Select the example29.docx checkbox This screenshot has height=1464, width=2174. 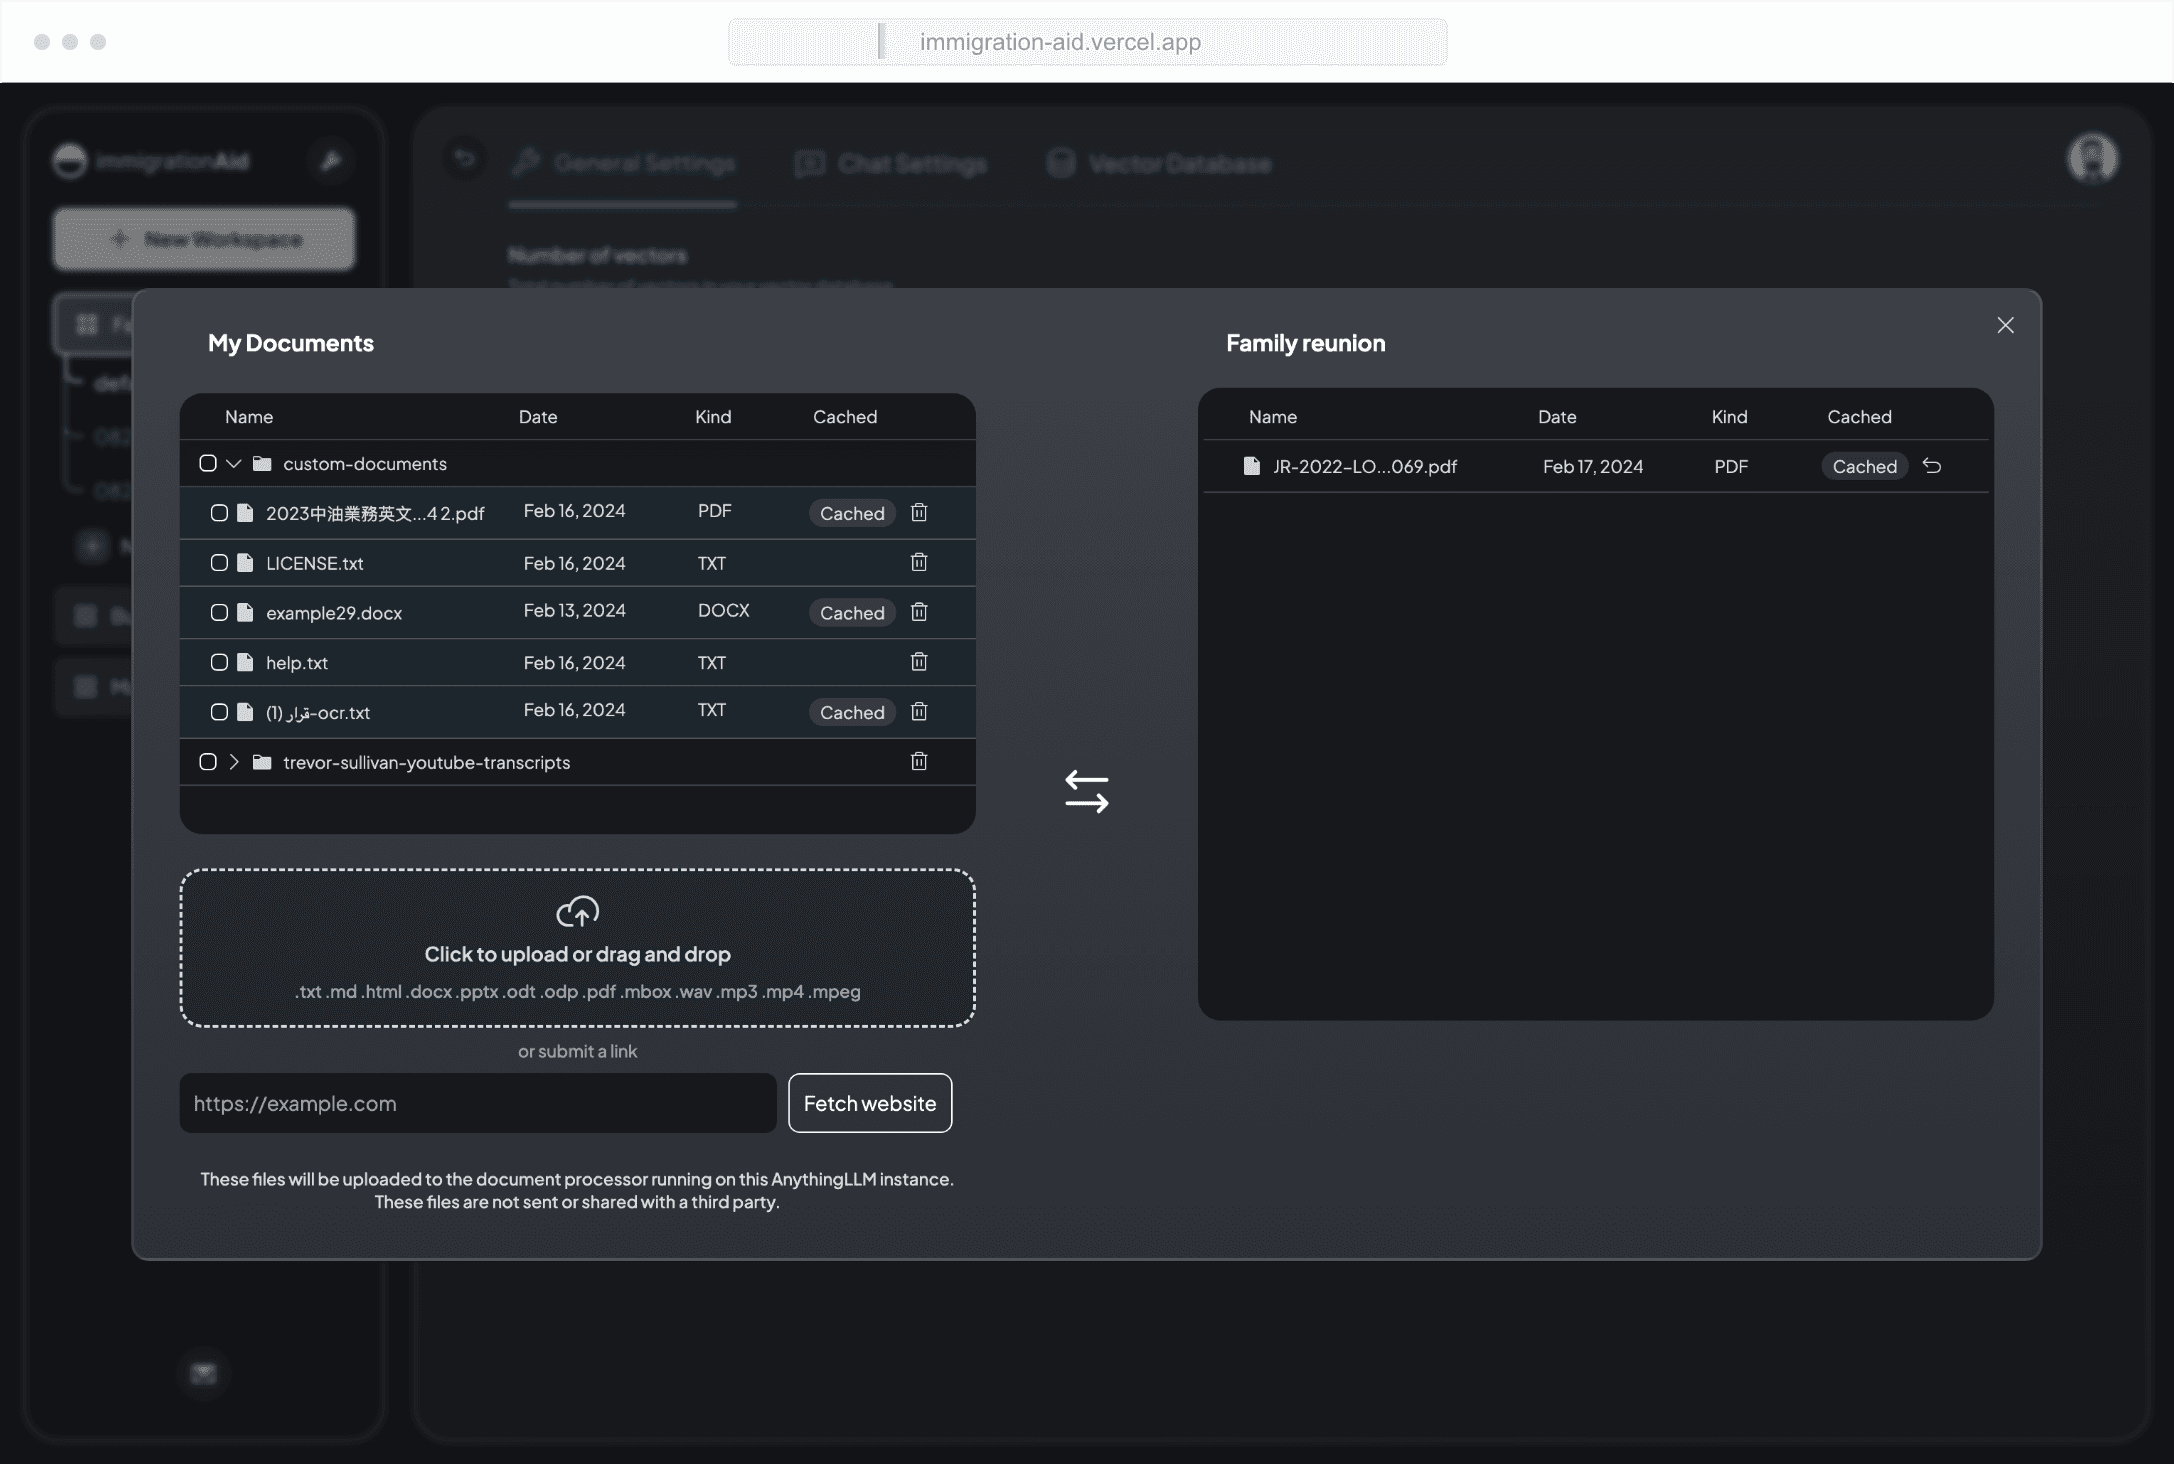click(x=219, y=613)
